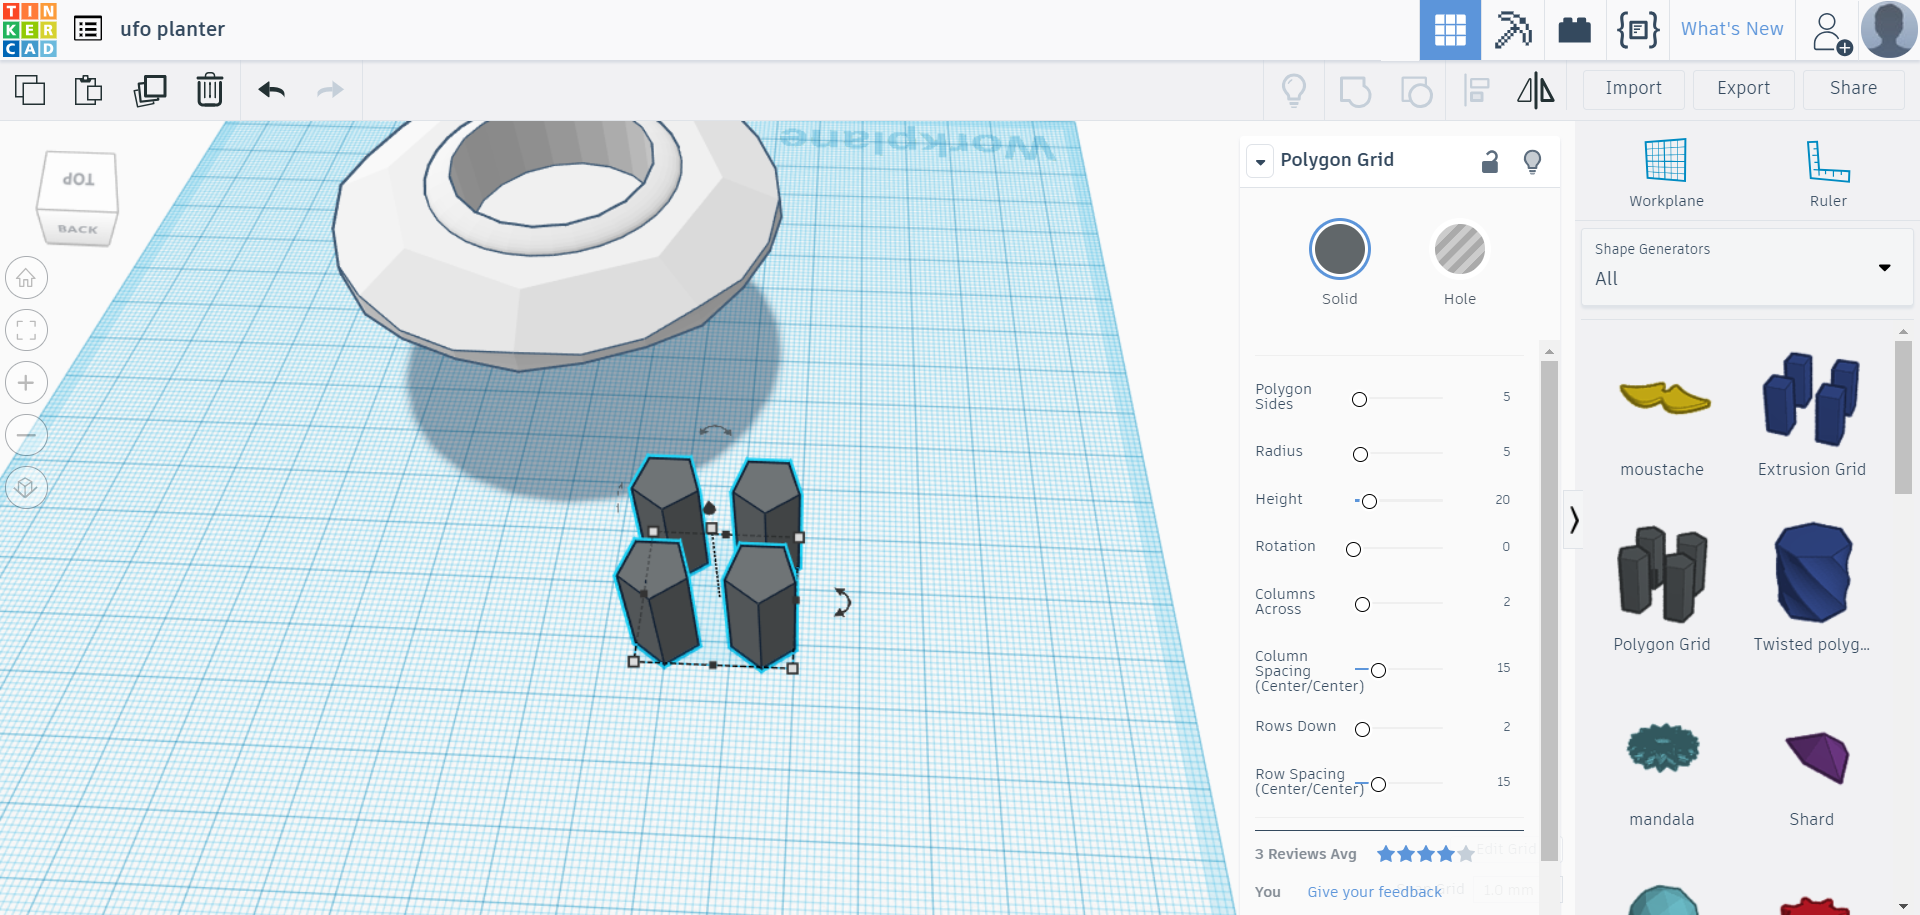Select the mandala shape thumbnail

pos(1662,748)
